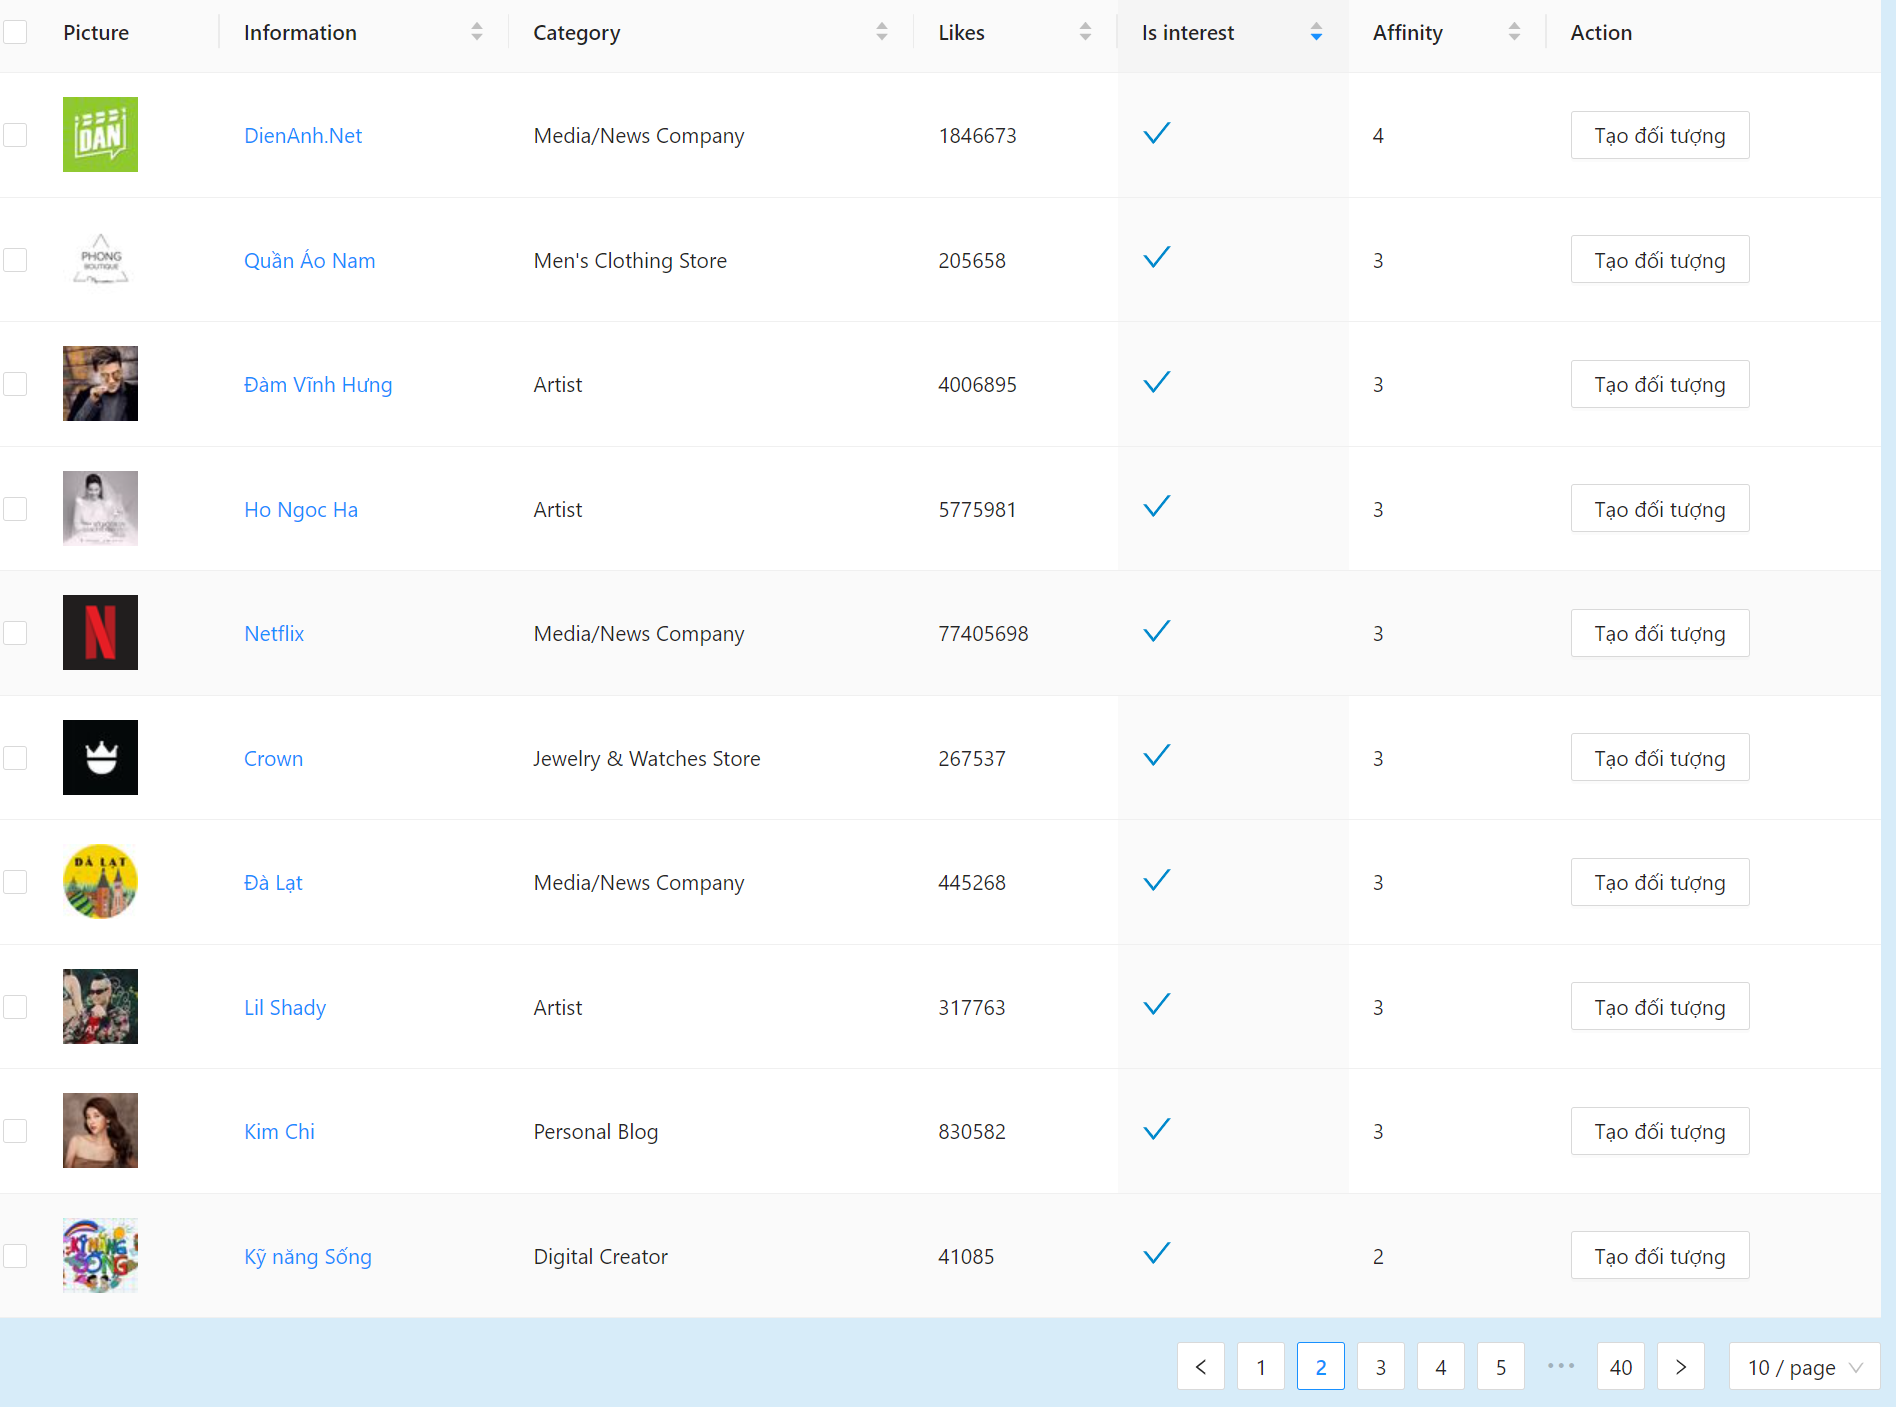Viewport: 1896px width, 1407px height.
Task: Open the 10 / page size dropdown
Action: point(1805,1366)
